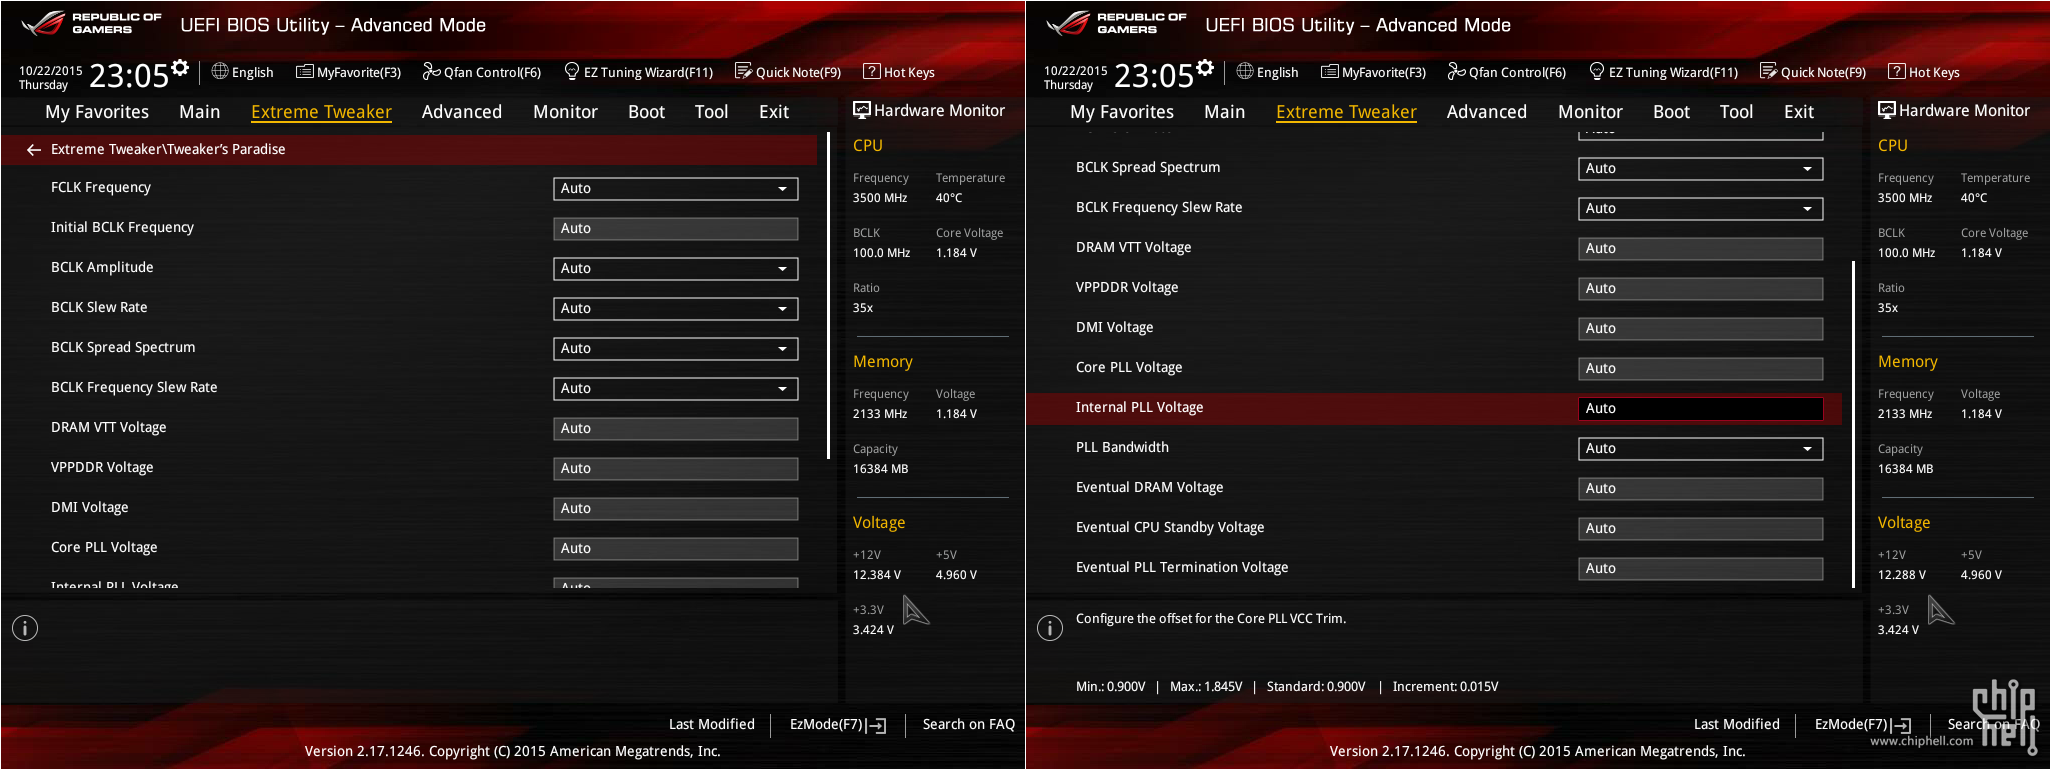This screenshot has width=2051, height=770.
Task: Click the info icon in left window
Action: (x=25, y=628)
